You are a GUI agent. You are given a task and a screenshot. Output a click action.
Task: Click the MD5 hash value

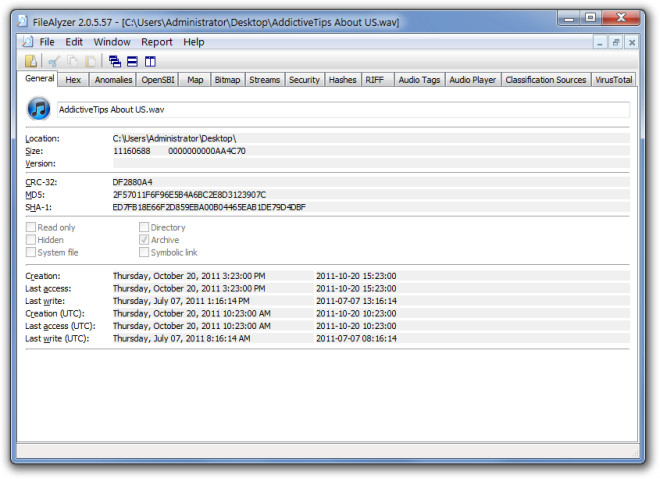pyautogui.click(x=189, y=195)
